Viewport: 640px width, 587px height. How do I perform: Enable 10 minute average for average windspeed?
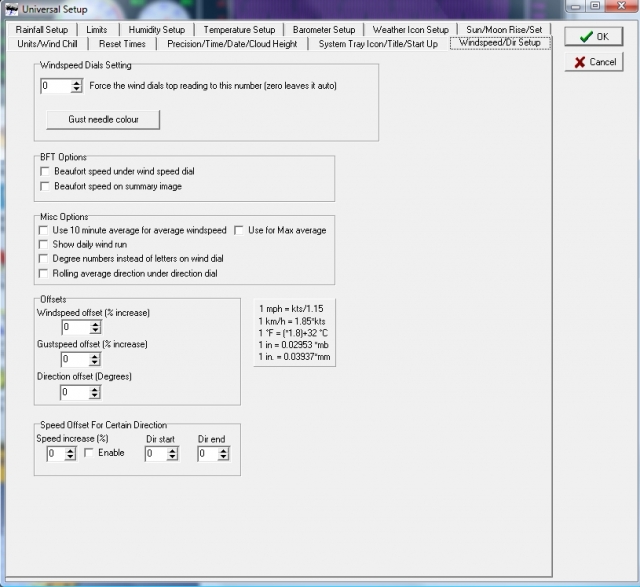point(44,230)
